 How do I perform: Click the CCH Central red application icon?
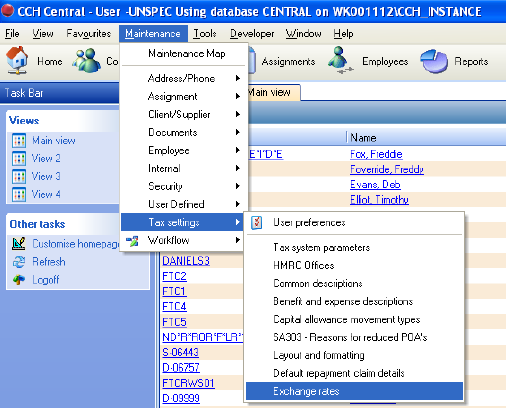(7, 10)
